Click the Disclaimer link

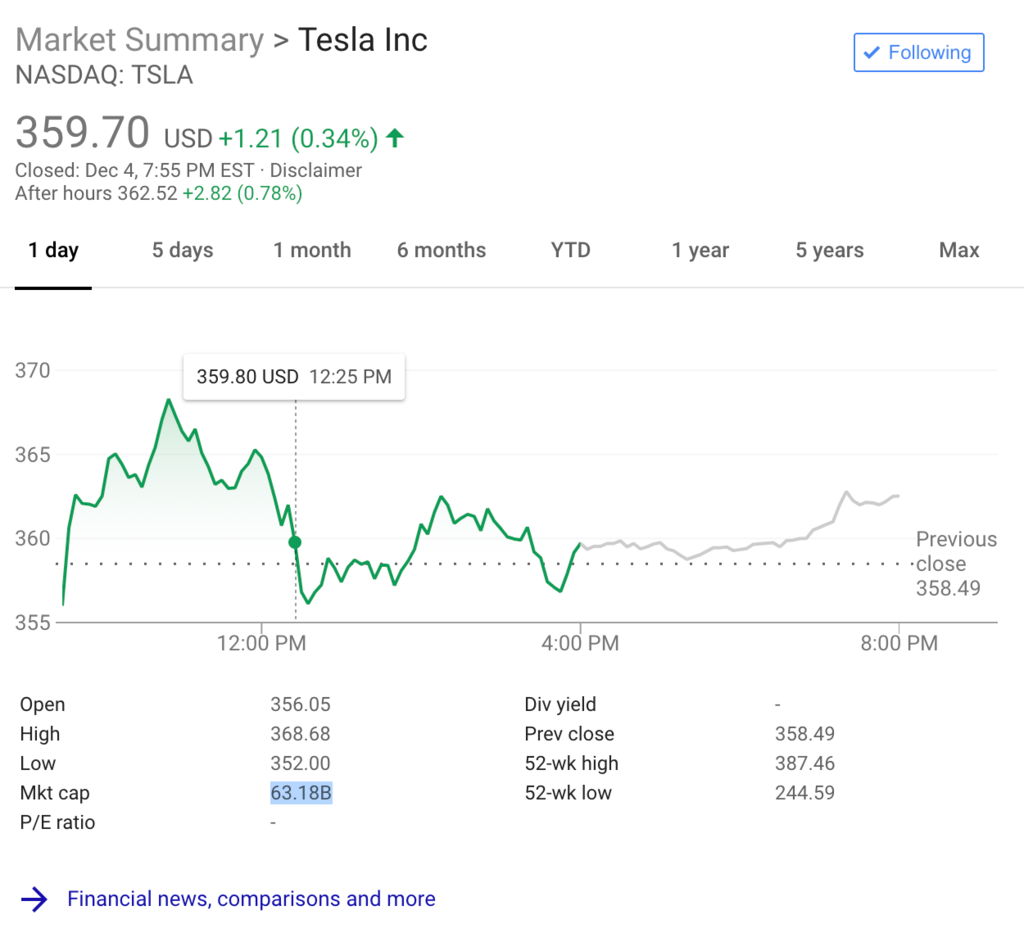[316, 170]
